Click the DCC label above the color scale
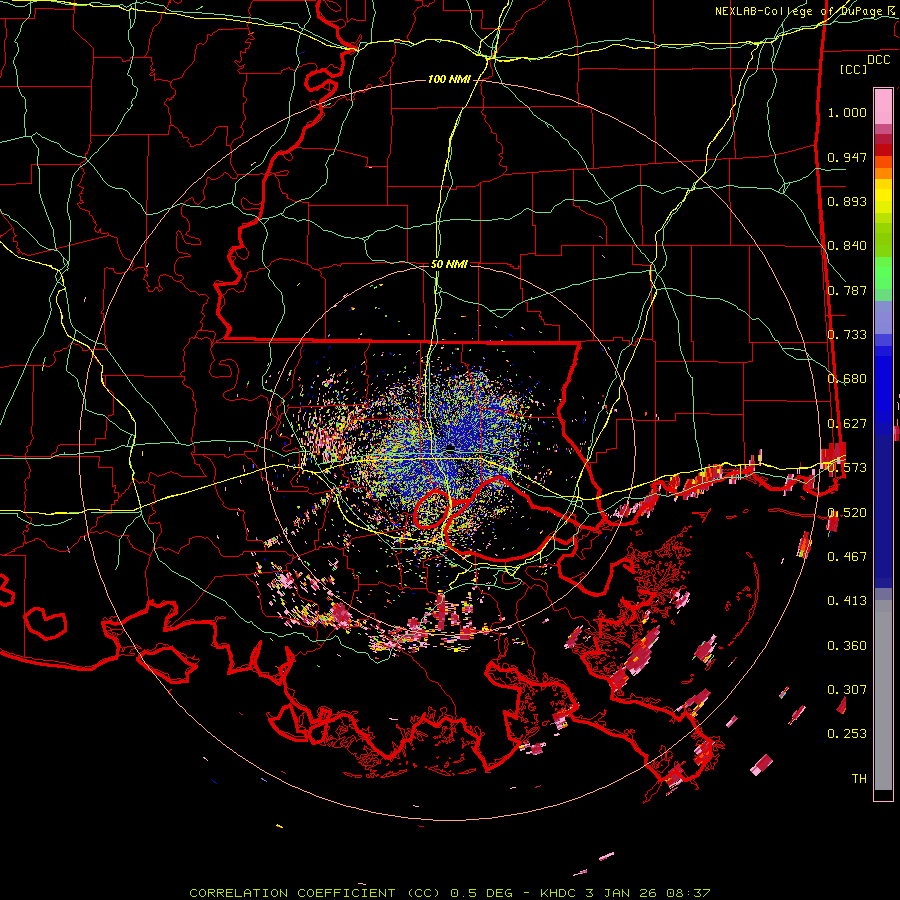 tap(878, 60)
